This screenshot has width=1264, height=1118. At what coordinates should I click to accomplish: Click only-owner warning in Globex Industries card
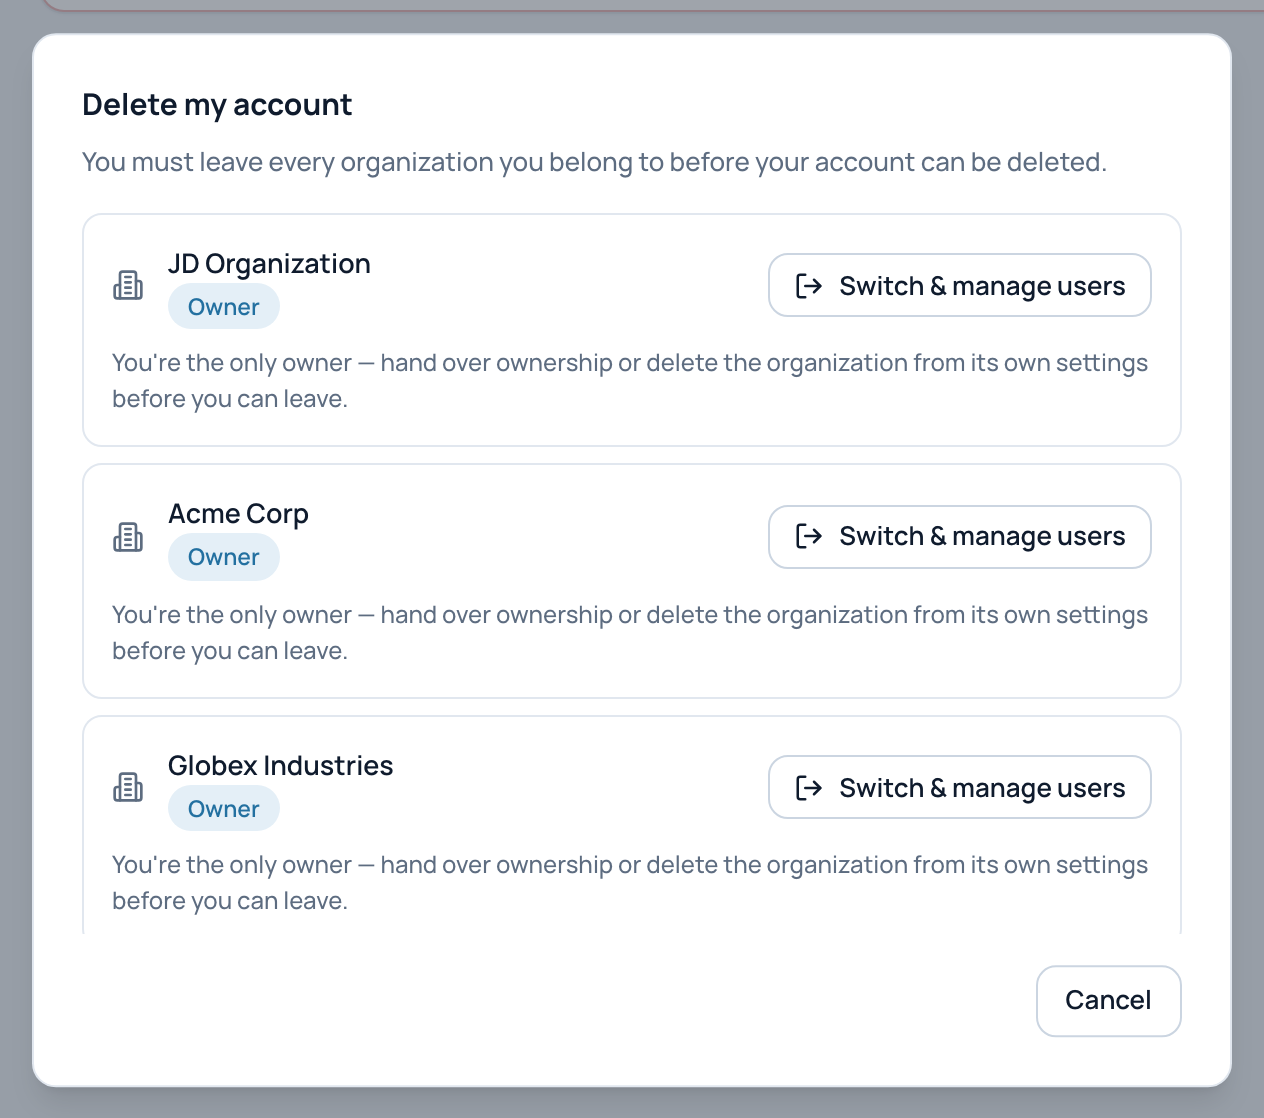(630, 883)
